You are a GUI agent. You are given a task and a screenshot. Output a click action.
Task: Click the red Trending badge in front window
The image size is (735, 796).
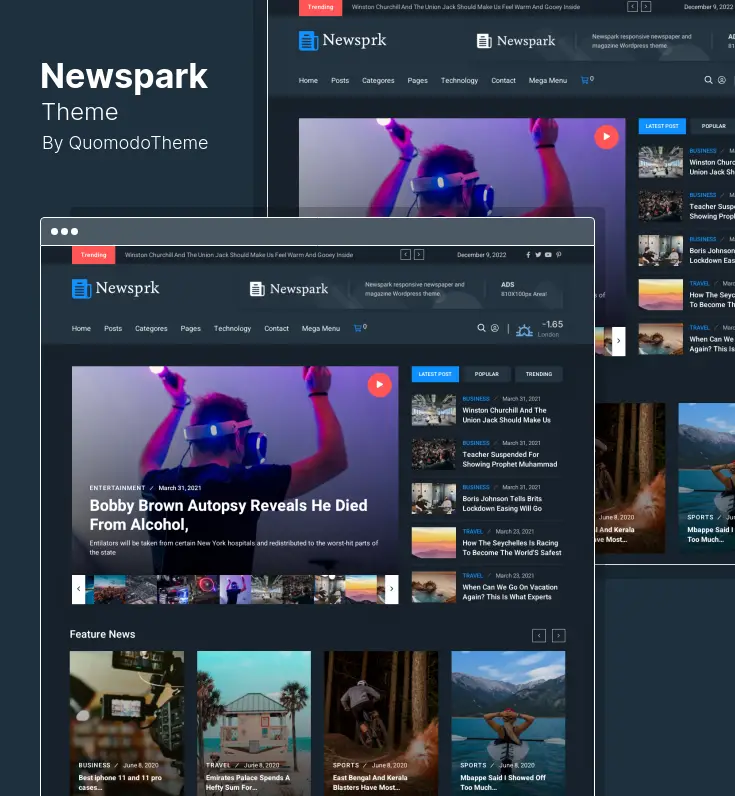click(x=93, y=255)
